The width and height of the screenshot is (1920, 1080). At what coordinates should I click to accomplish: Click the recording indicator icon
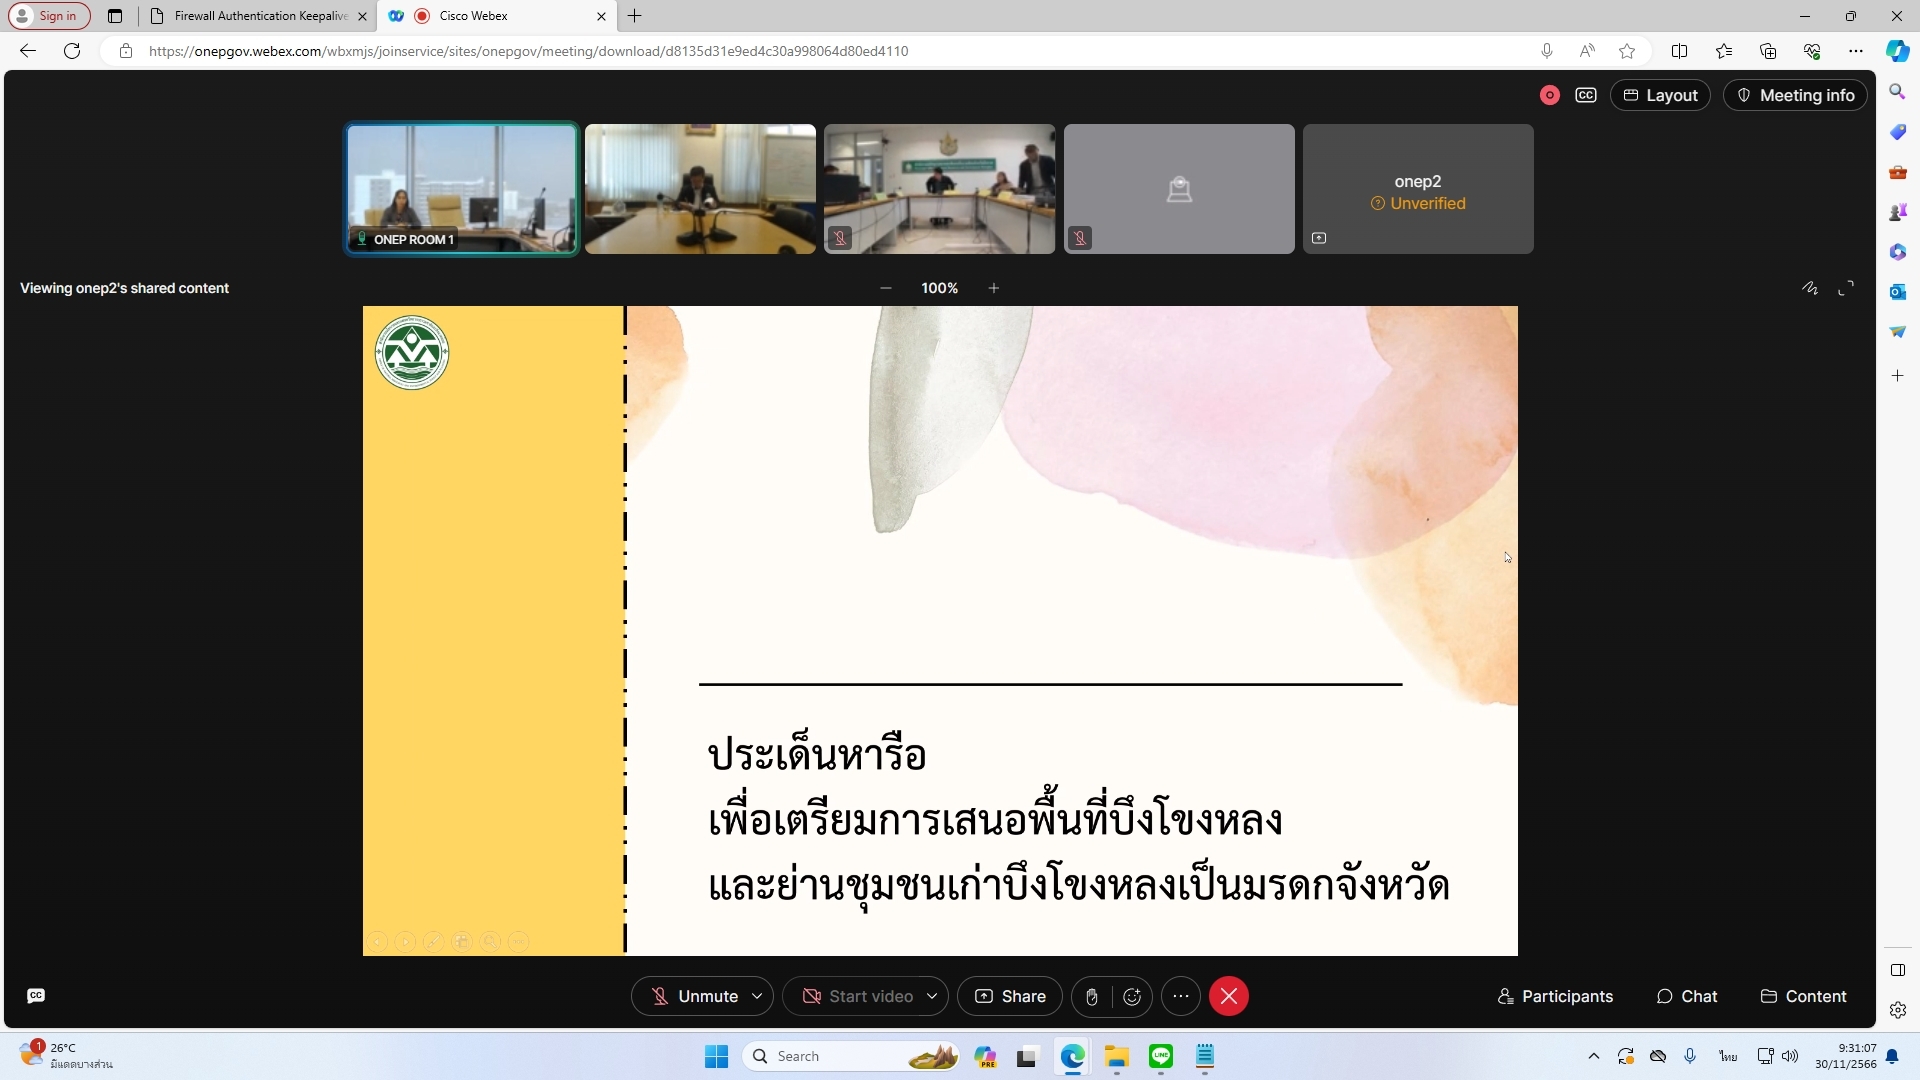(x=1549, y=95)
